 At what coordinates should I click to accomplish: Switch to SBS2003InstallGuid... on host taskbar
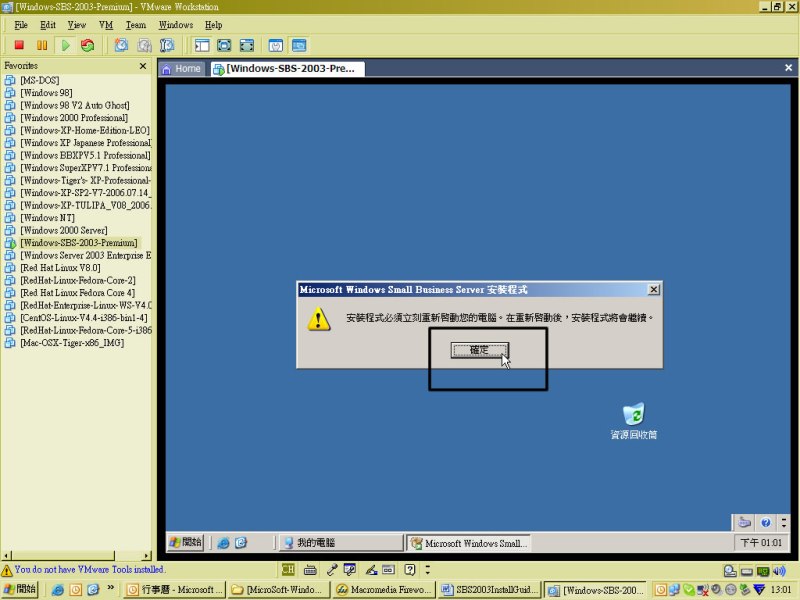pos(489,590)
